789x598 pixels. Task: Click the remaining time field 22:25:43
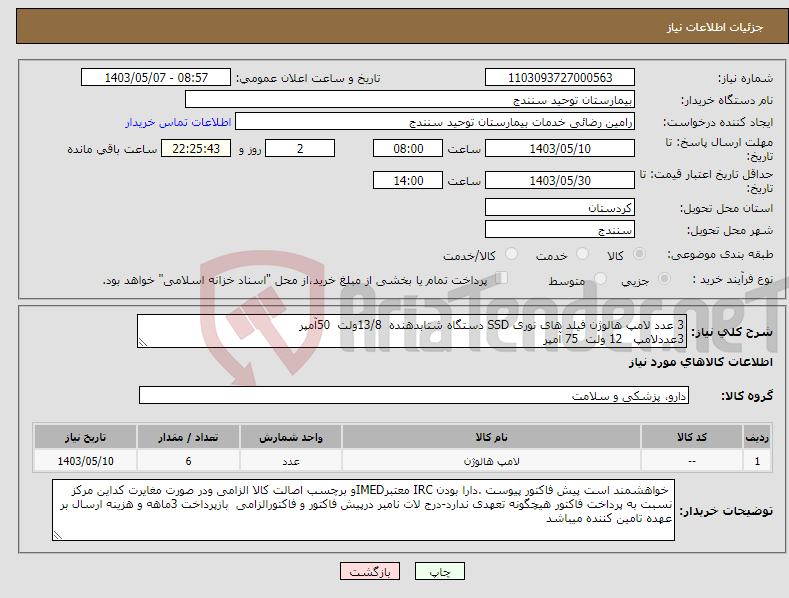coord(196,148)
